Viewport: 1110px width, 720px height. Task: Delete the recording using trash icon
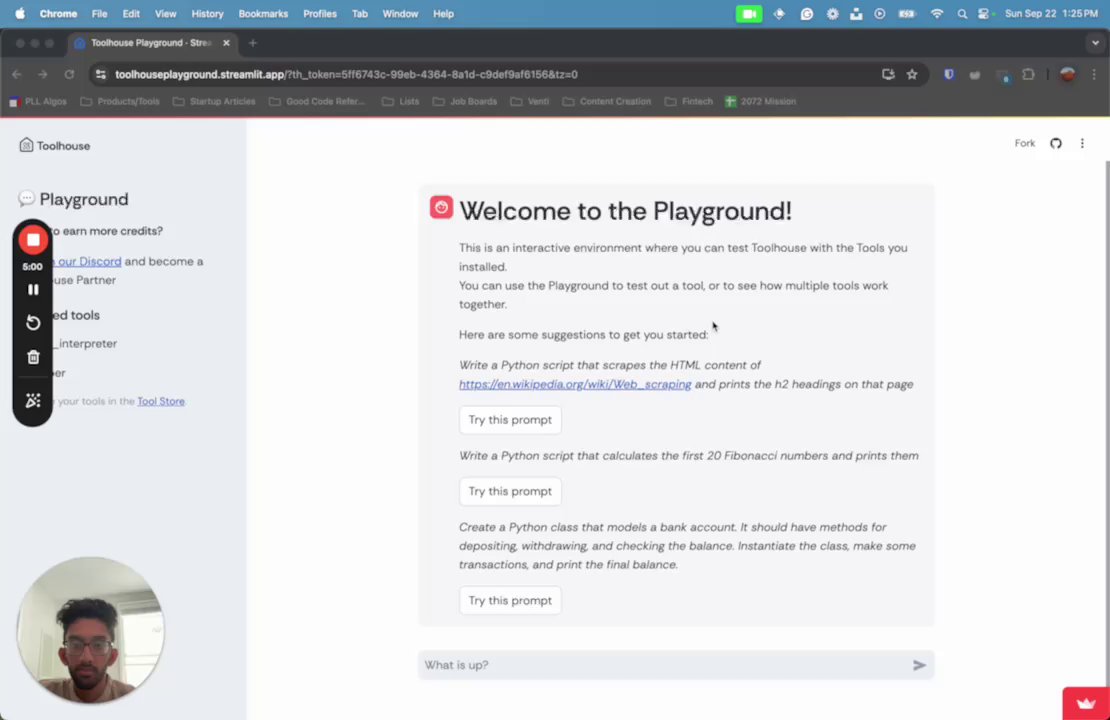coord(33,358)
